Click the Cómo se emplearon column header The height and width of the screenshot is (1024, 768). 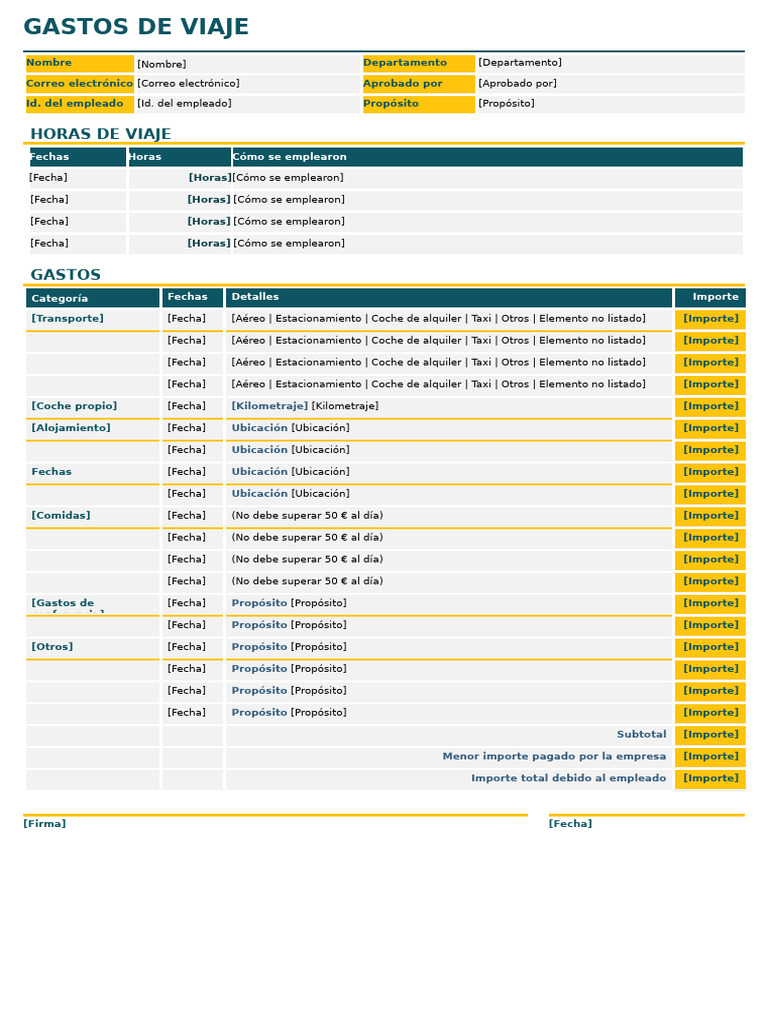(487, 157)
